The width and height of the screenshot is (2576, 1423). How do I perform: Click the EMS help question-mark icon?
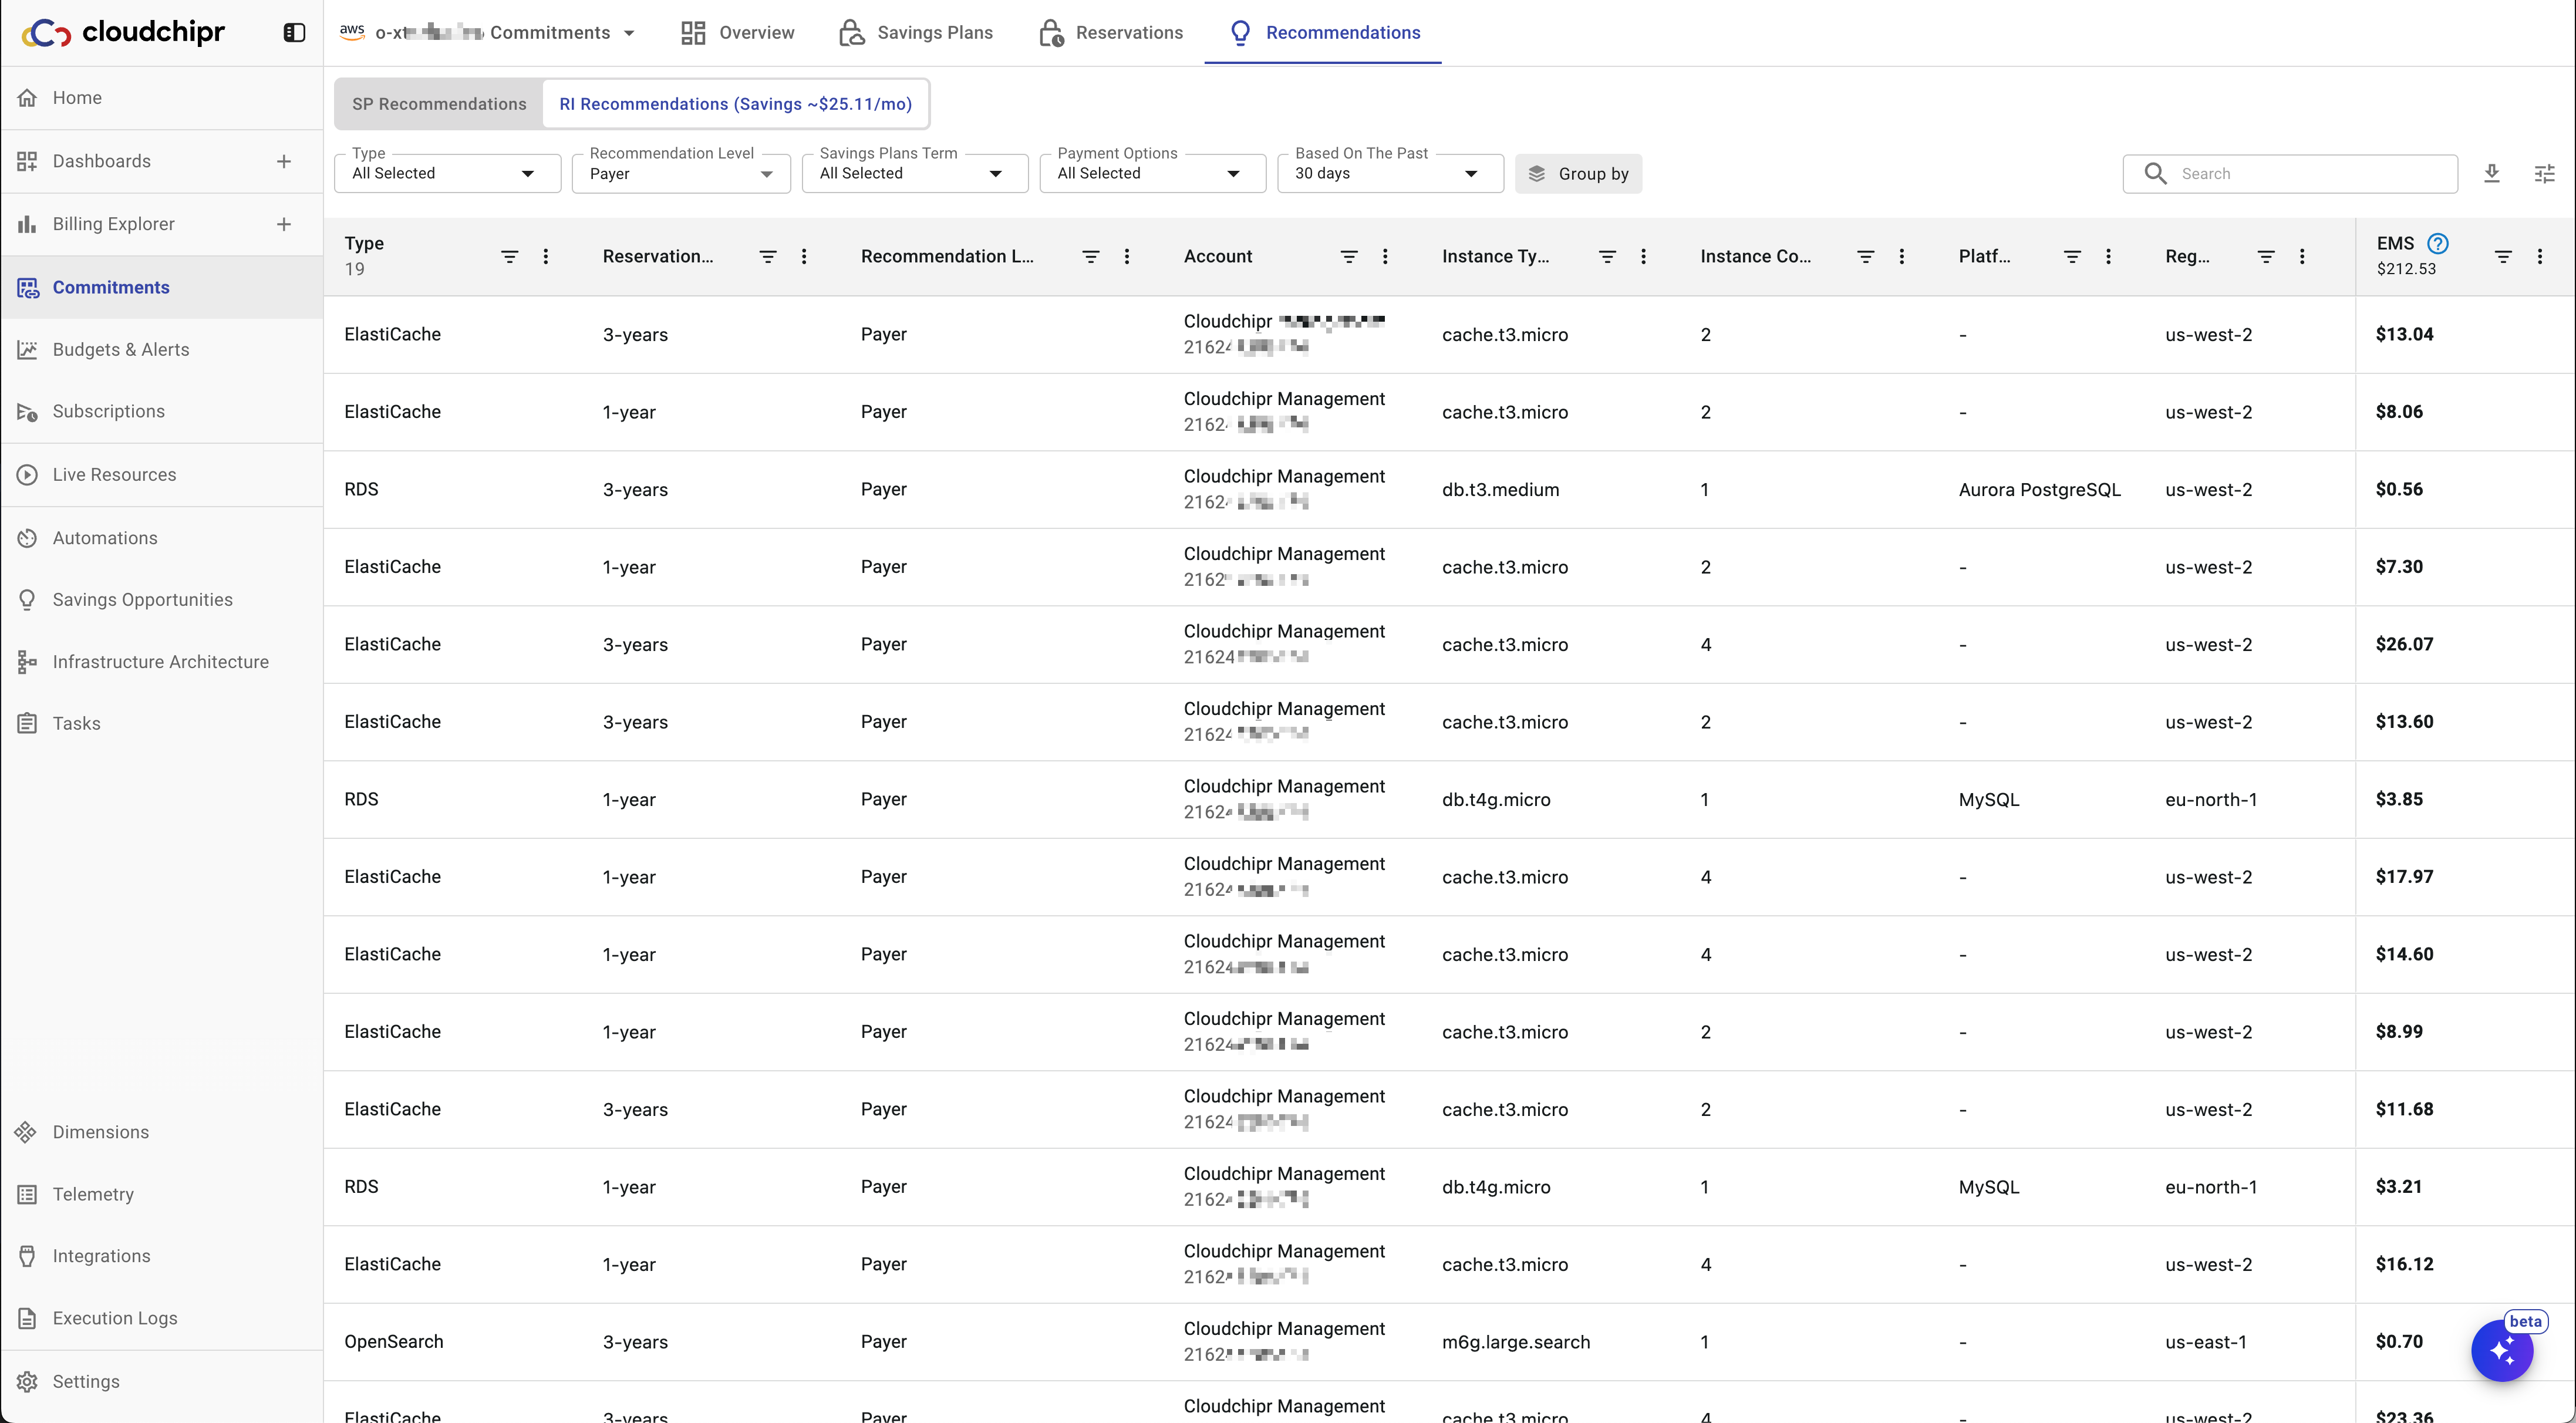(x=2437, y=243)
